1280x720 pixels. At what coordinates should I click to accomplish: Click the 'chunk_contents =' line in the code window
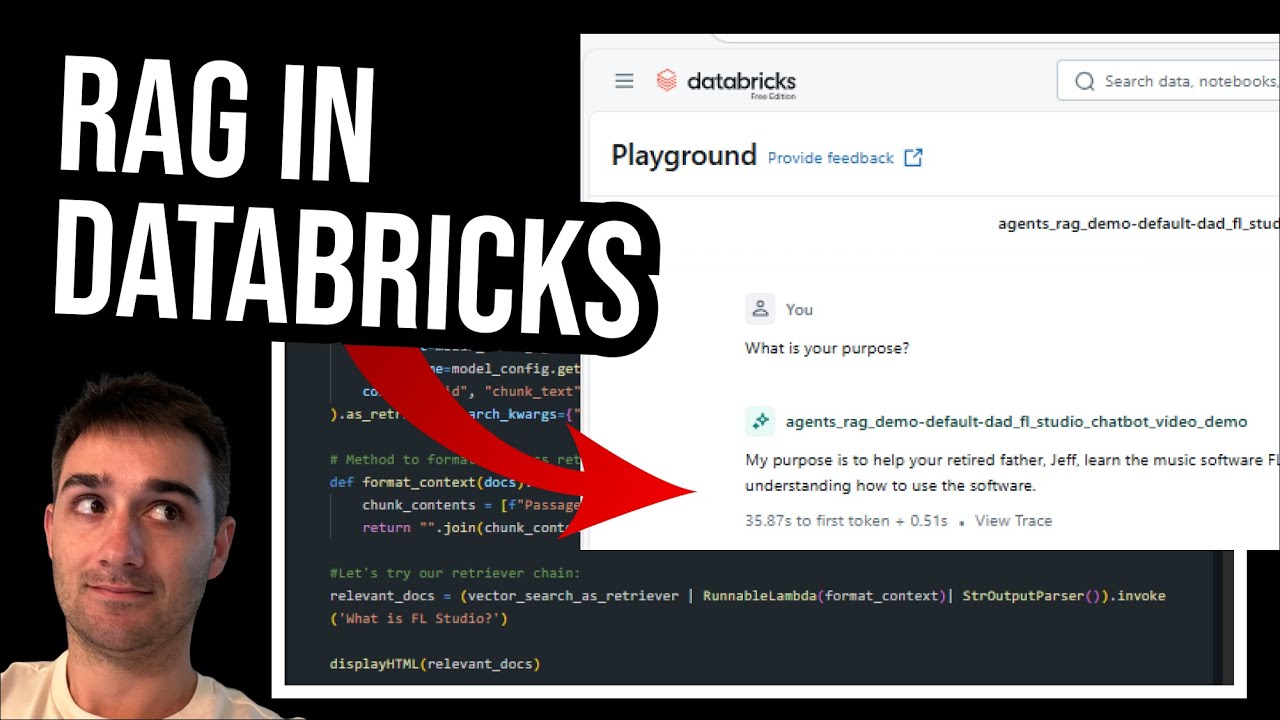[x=471, y=505]
